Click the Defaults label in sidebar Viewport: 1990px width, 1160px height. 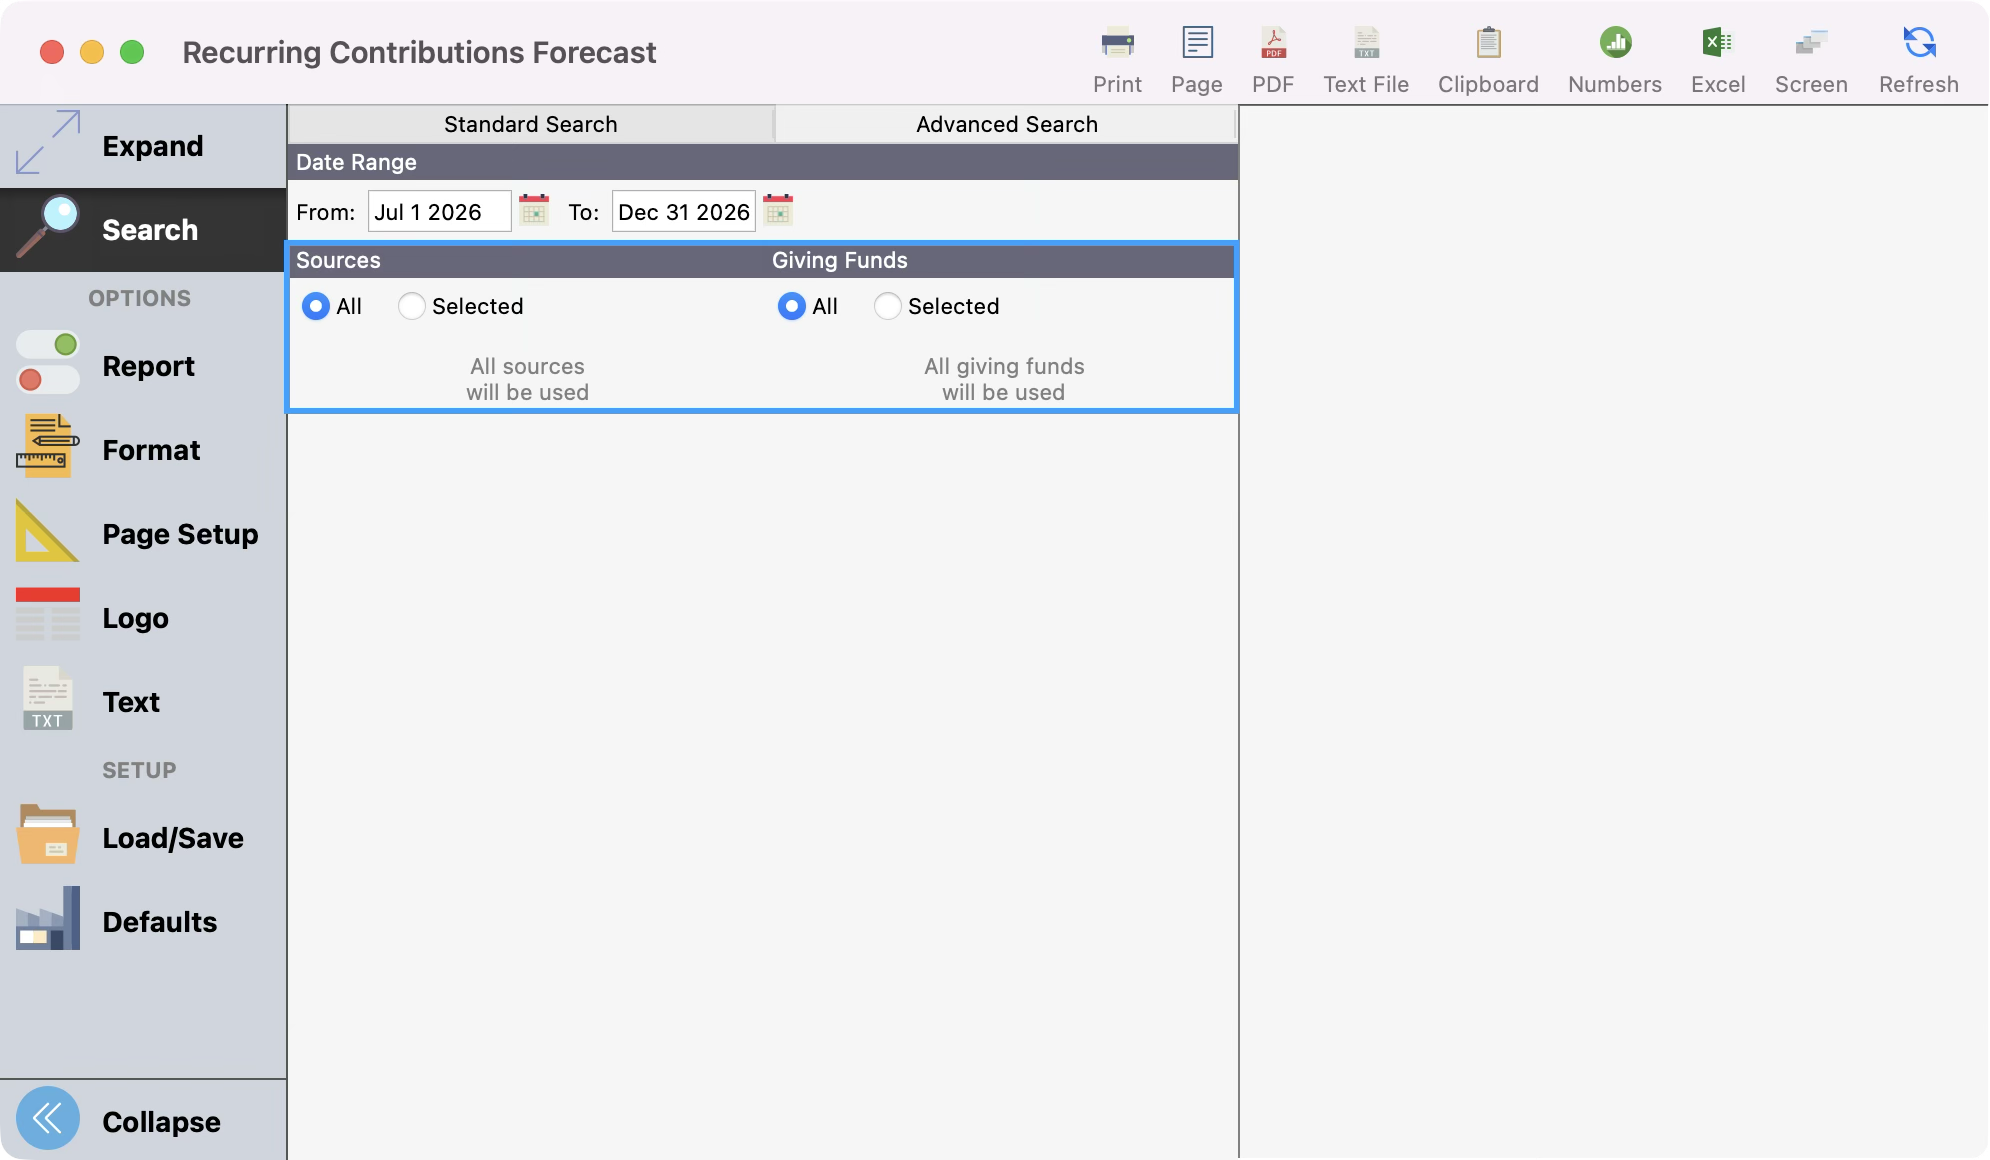pos(160,922)
